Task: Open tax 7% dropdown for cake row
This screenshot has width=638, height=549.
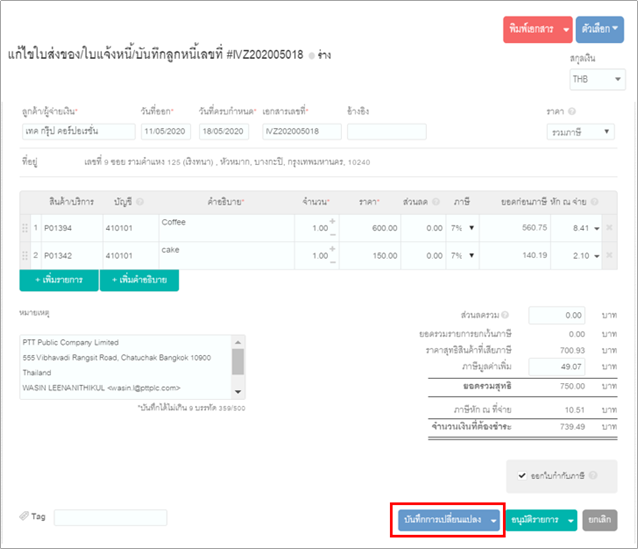Action: click(463, 256)
